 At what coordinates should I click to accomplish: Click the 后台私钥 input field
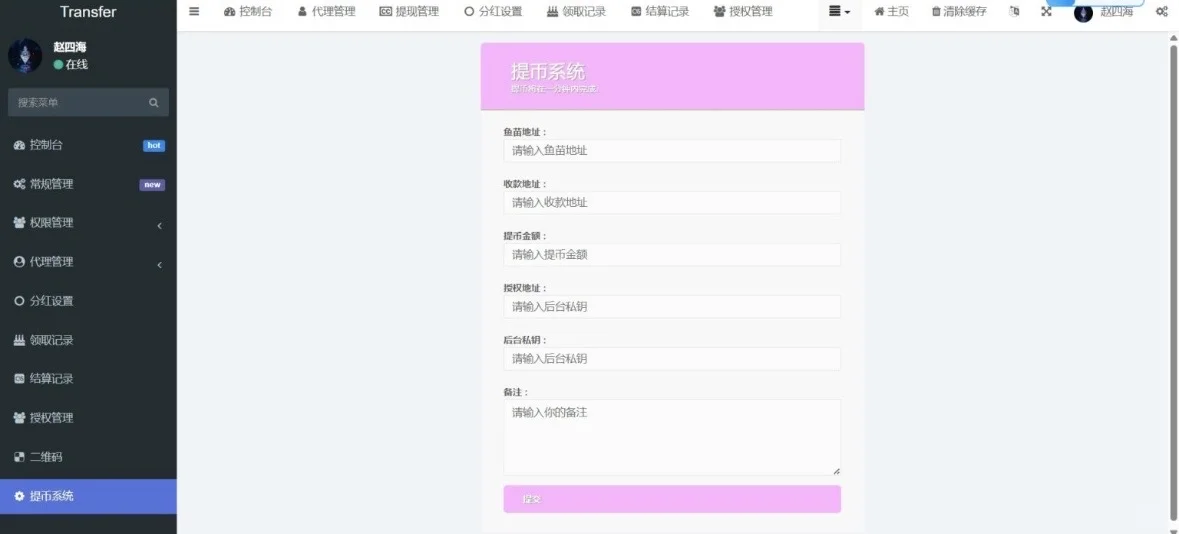672,359
